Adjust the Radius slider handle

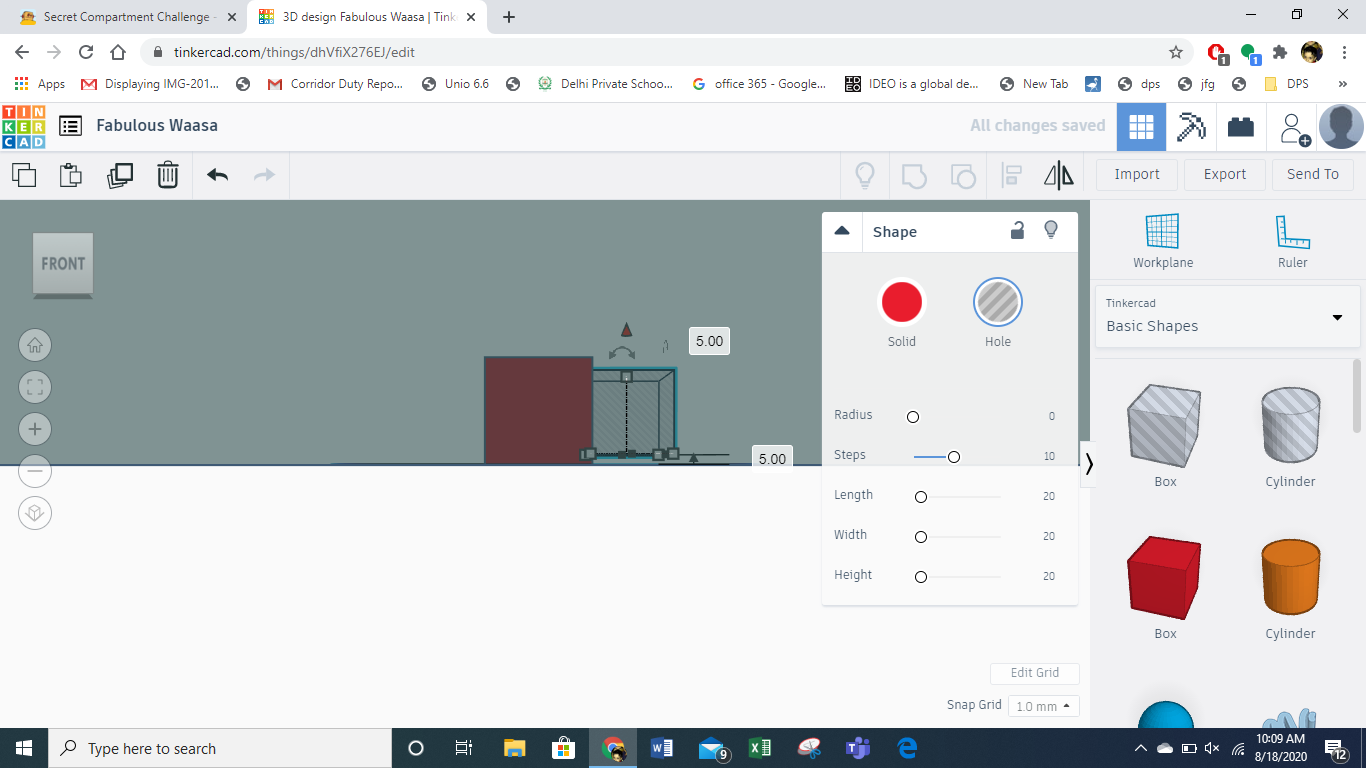click(x=913, y=417)
